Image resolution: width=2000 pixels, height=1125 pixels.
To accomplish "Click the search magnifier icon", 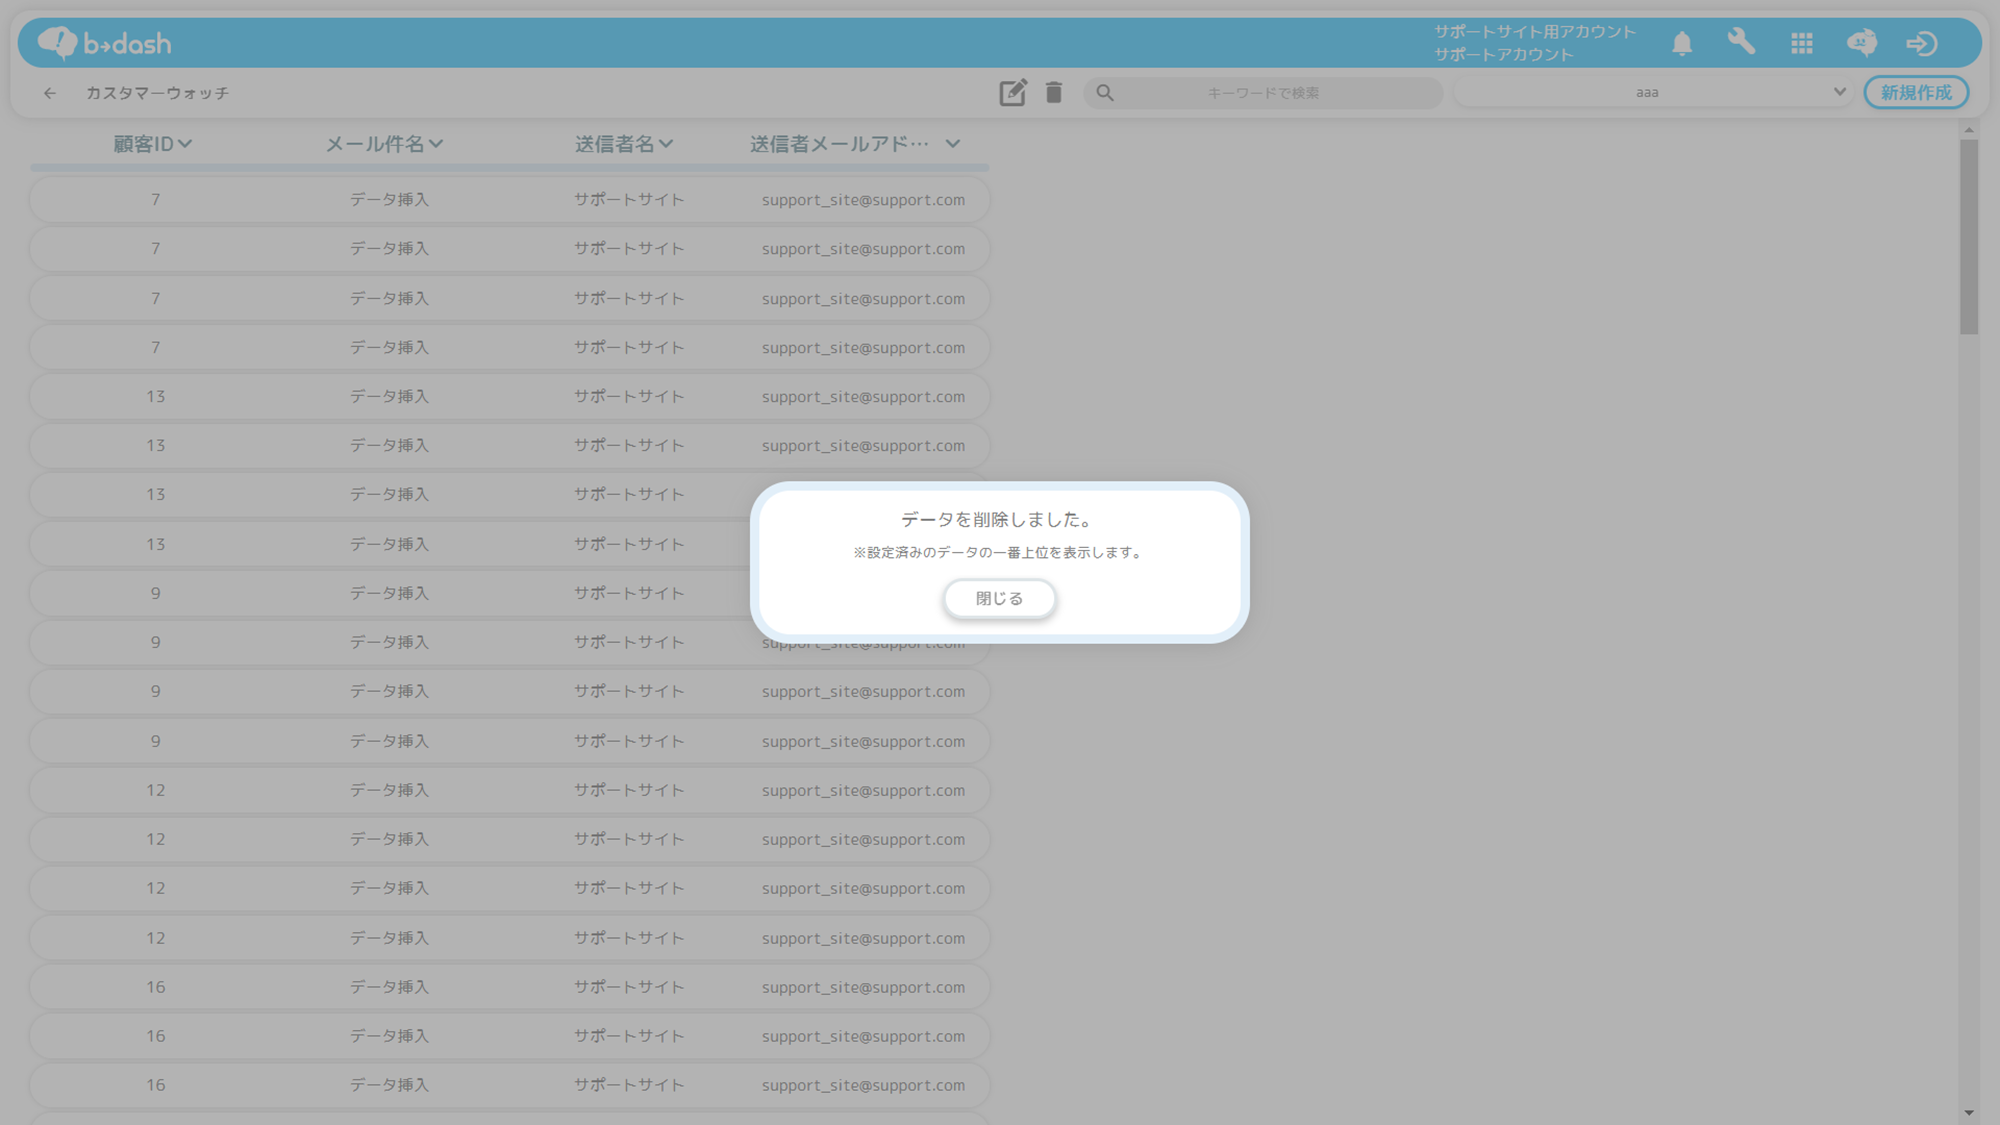I will (1105, 93).
